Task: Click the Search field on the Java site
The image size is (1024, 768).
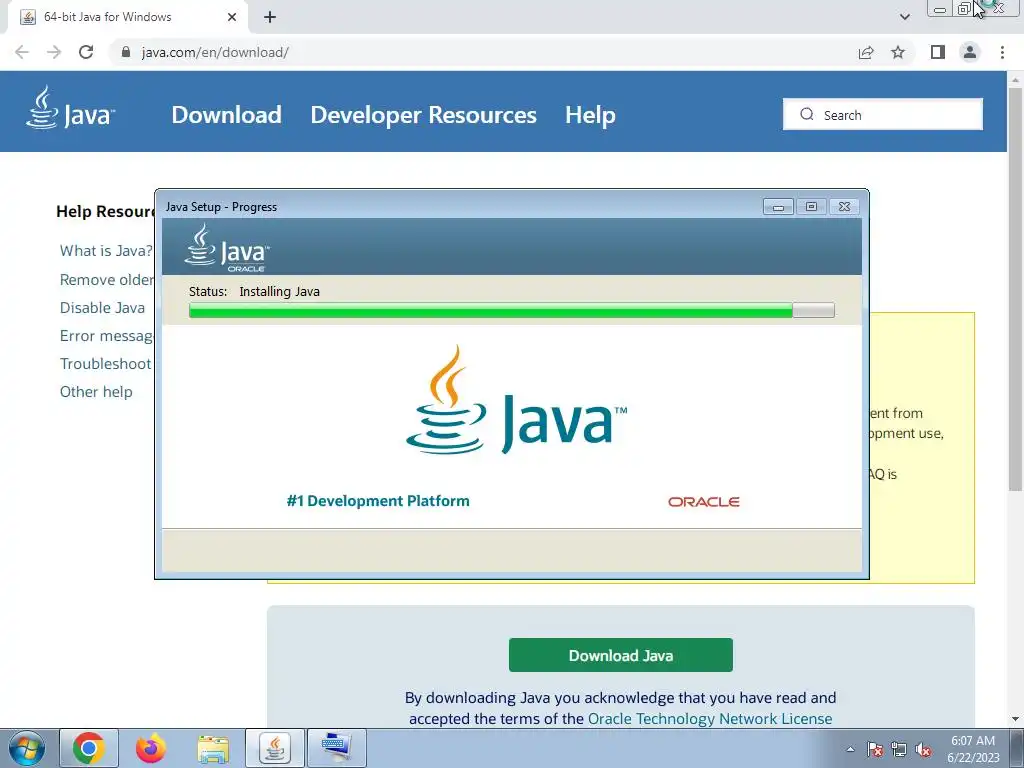Action: pos(883,114)
